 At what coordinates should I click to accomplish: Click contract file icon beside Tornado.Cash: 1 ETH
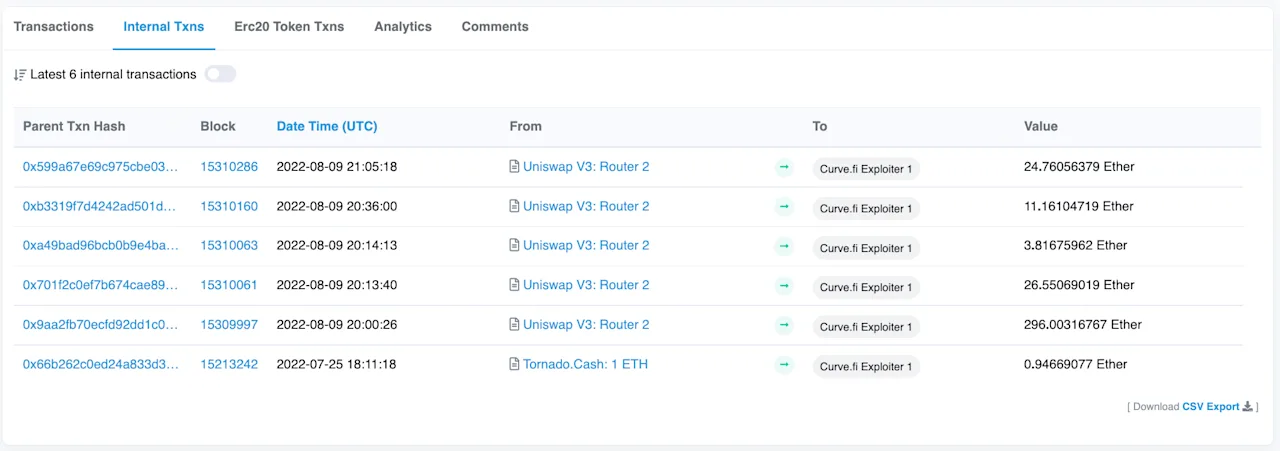point(514,364)
